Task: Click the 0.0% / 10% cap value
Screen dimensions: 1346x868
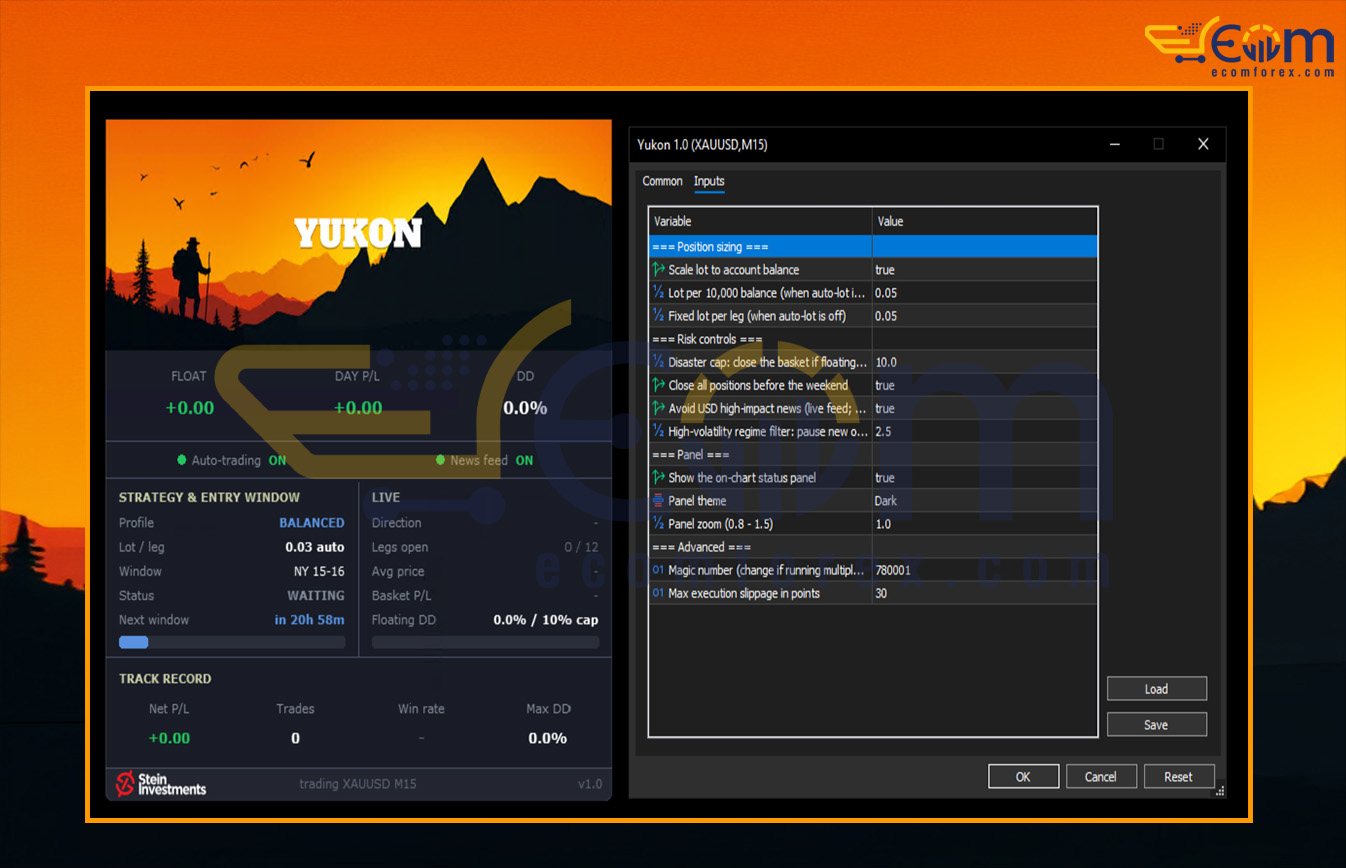Action: 546,620
